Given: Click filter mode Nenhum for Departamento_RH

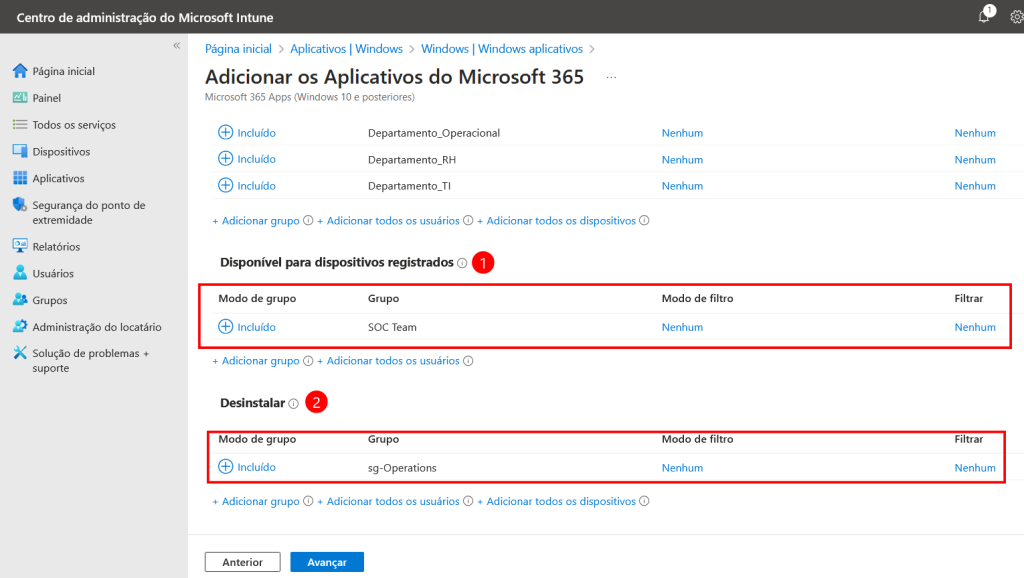Looking at the screenshot, I should 682,159.
